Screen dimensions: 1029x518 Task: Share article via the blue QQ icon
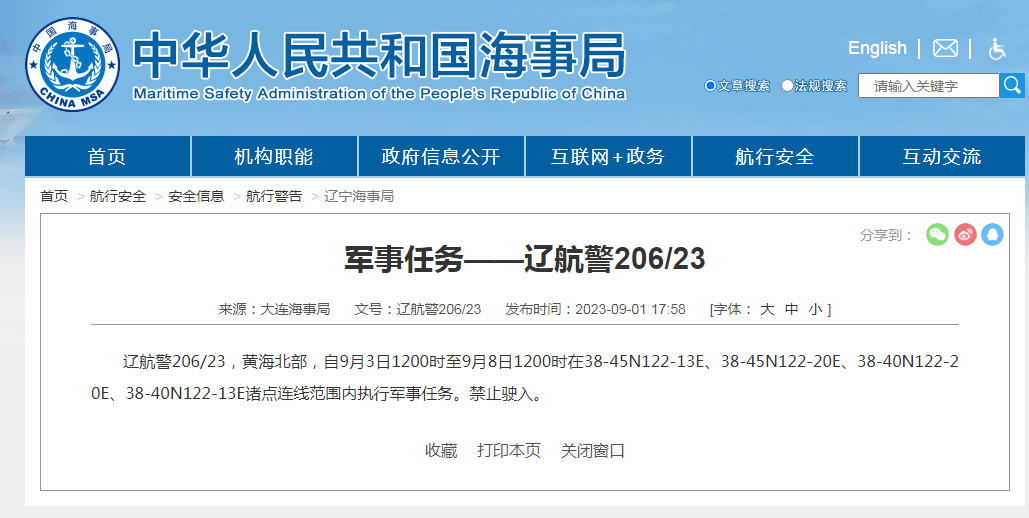[992, 234]
